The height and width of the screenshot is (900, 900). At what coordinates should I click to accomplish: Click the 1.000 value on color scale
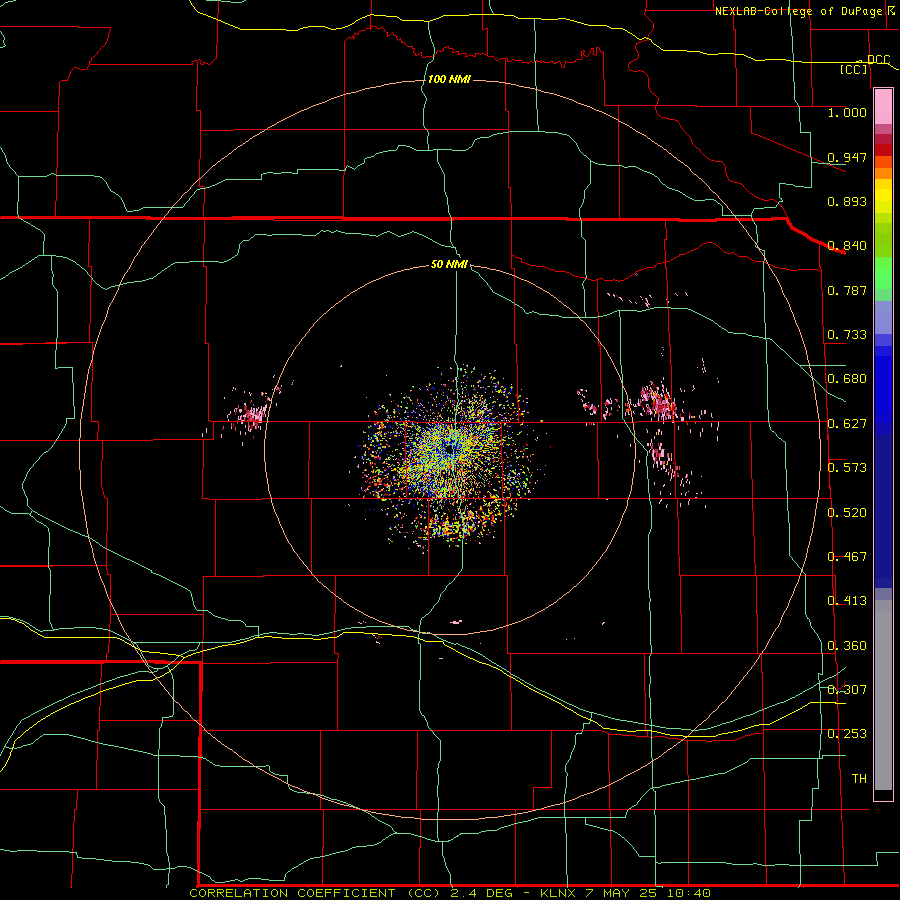point(847,112)
